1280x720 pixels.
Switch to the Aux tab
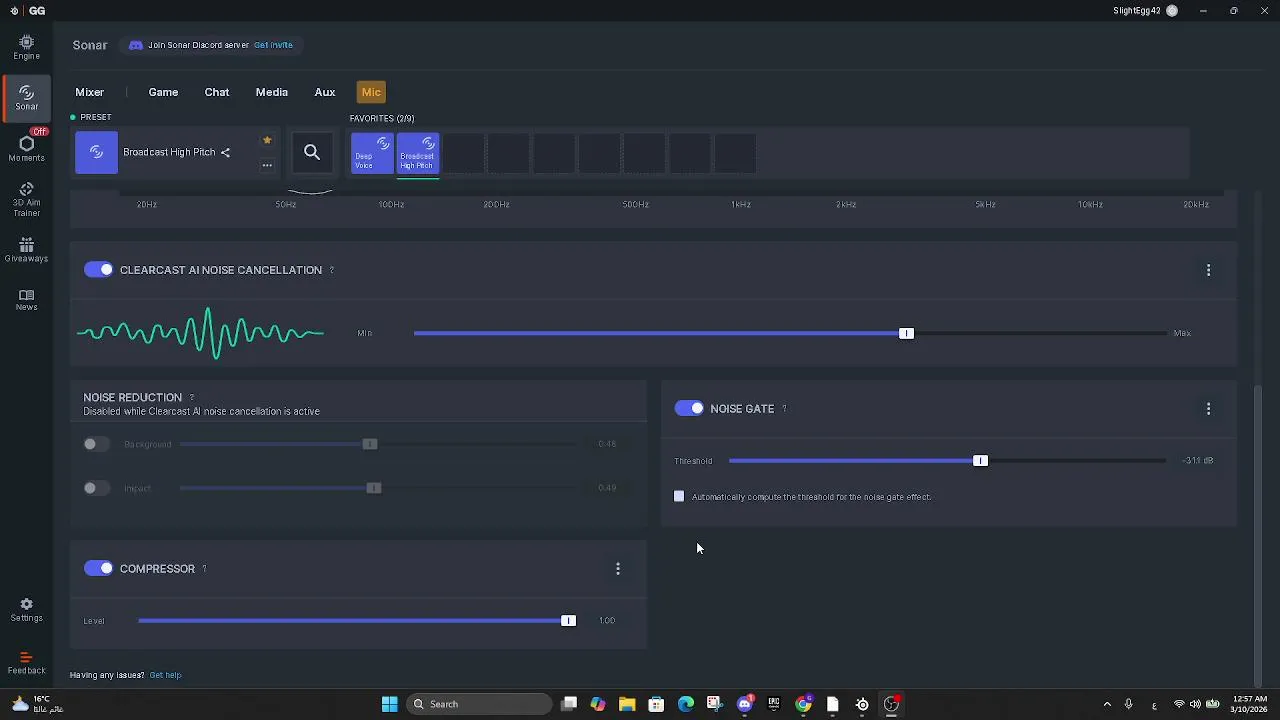point(325,92)
